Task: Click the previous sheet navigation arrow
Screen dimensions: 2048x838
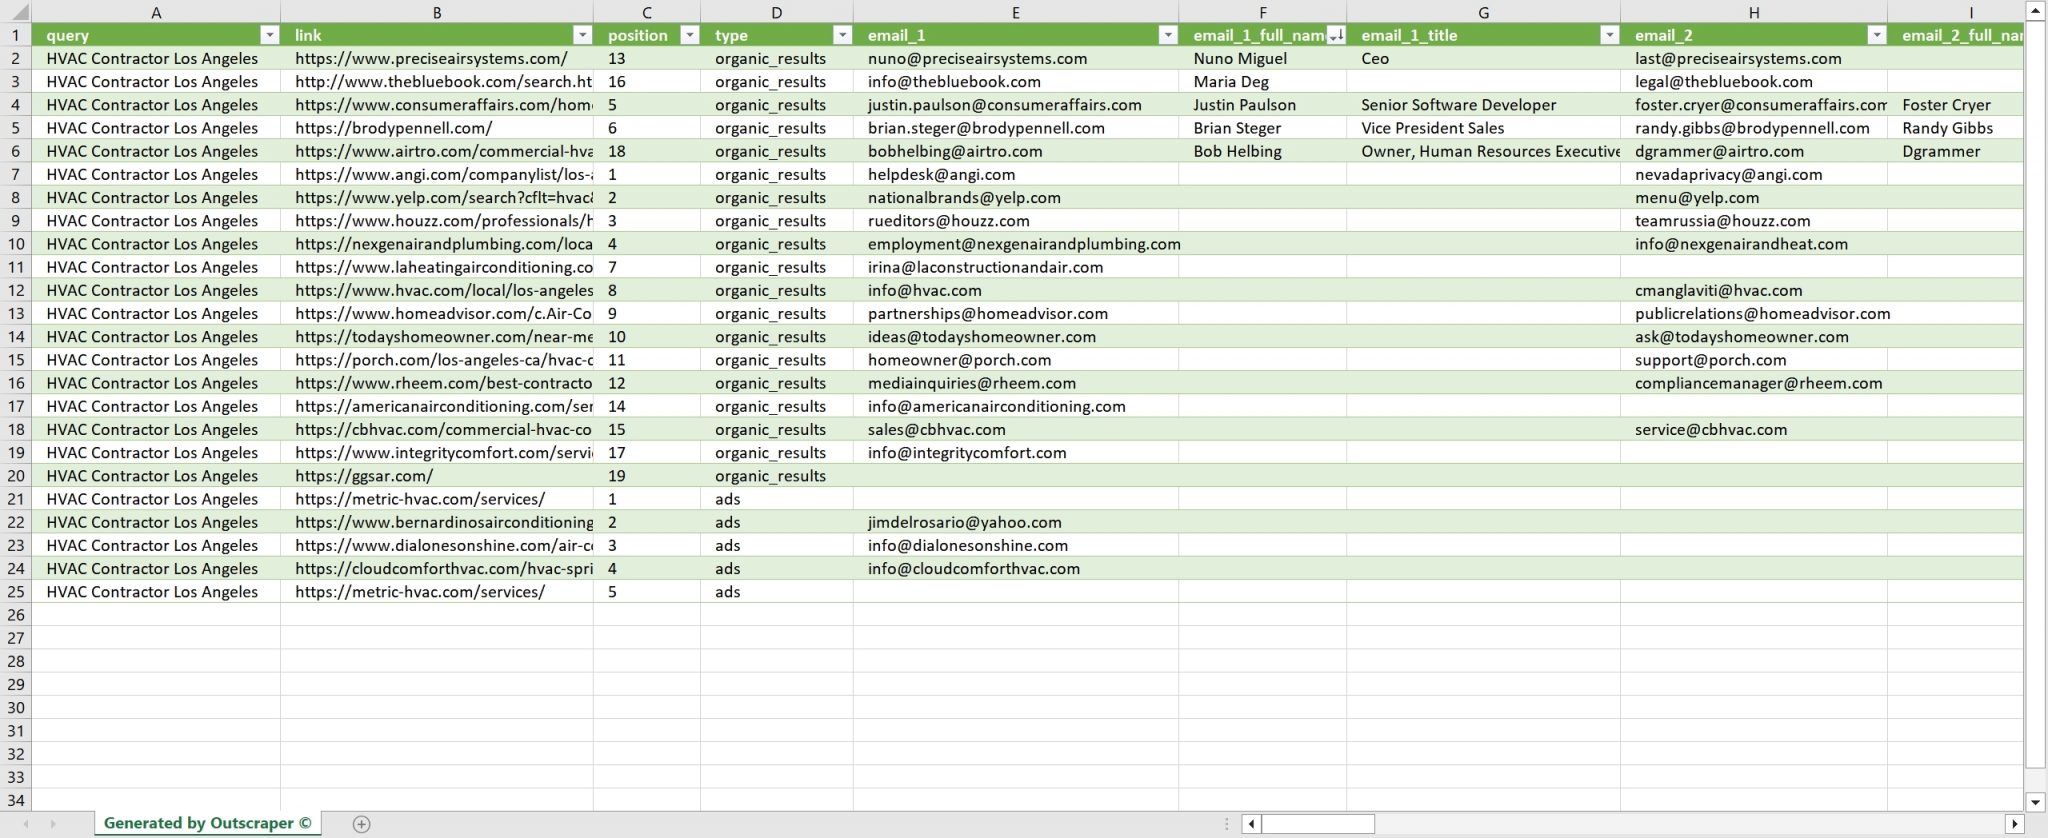Action: (x=27, y=824)
